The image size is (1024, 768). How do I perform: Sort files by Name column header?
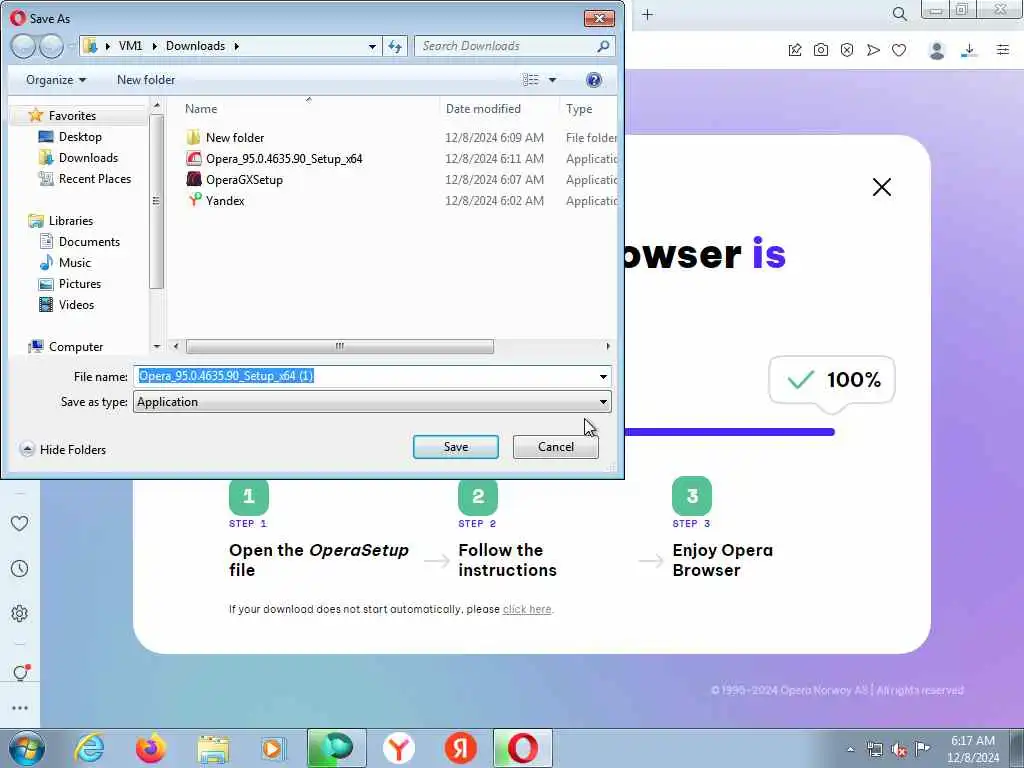tap(201, 109)
